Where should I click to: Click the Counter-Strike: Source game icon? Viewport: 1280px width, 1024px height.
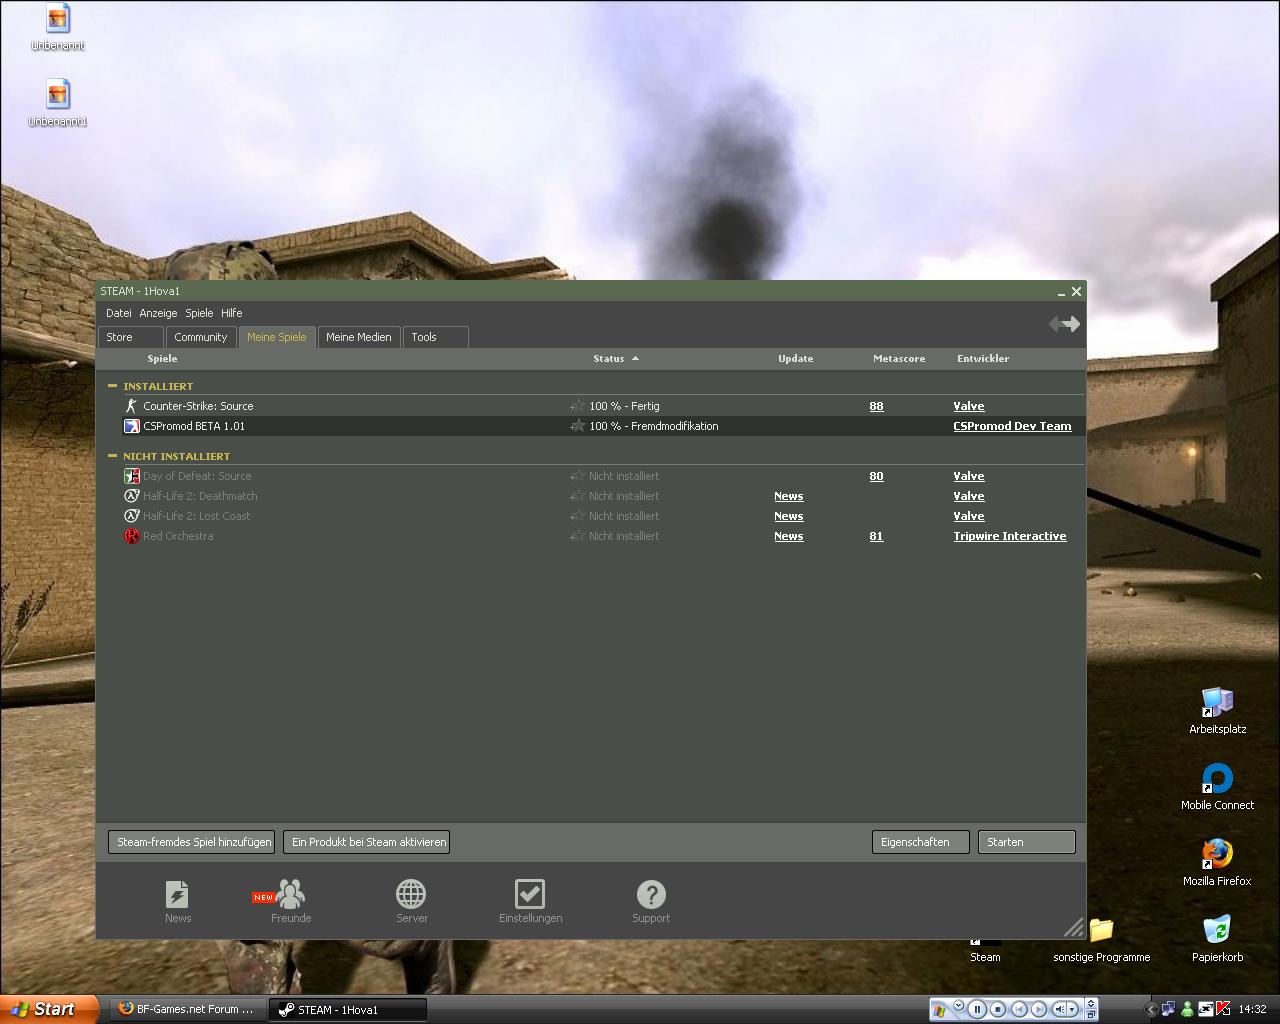point(131,406)
